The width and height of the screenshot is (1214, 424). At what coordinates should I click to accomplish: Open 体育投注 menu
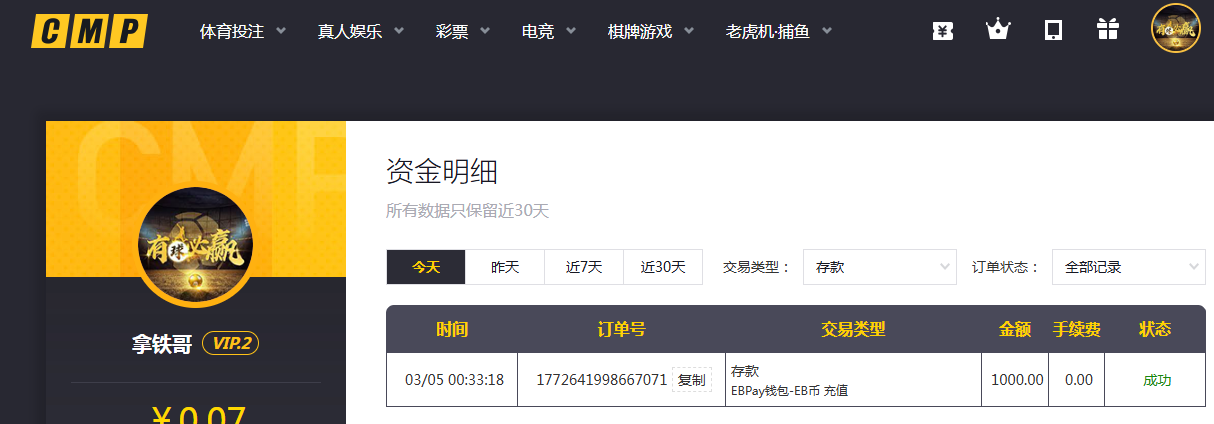pyautogui.click(x=232, y=31)
